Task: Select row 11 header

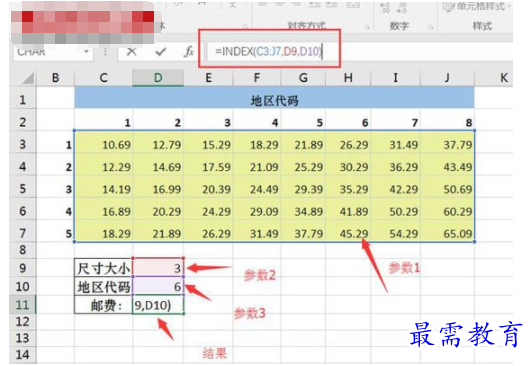Action: (x=22, y=305)
